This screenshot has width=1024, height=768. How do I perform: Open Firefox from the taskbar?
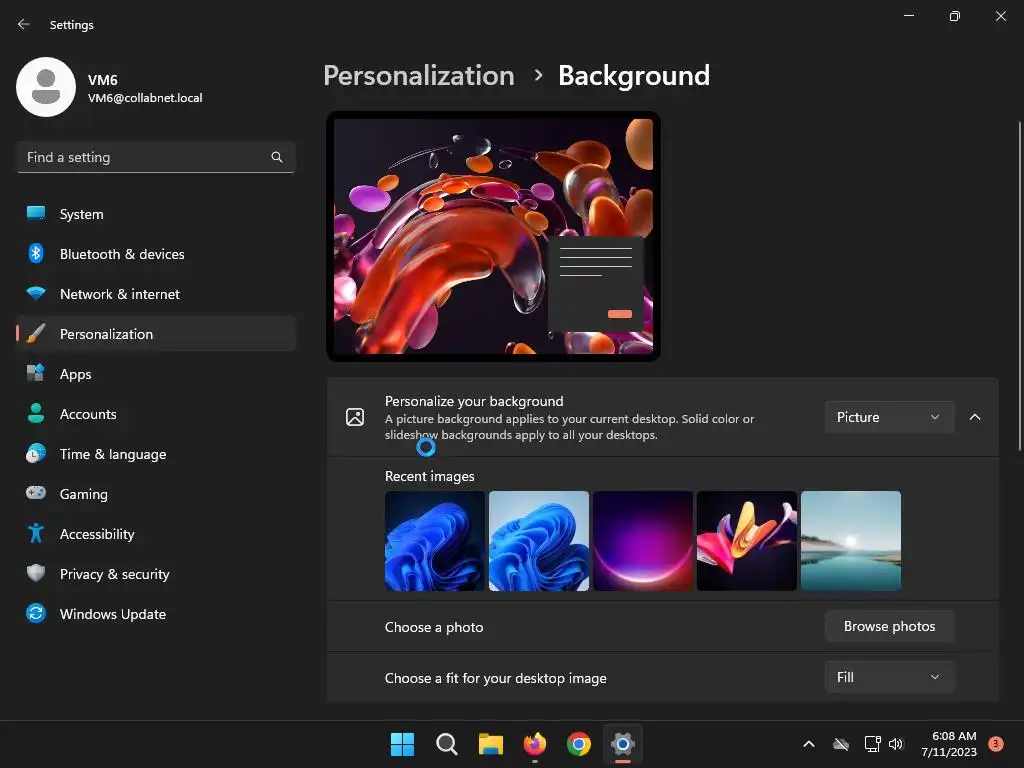click(x=535, y=744)
